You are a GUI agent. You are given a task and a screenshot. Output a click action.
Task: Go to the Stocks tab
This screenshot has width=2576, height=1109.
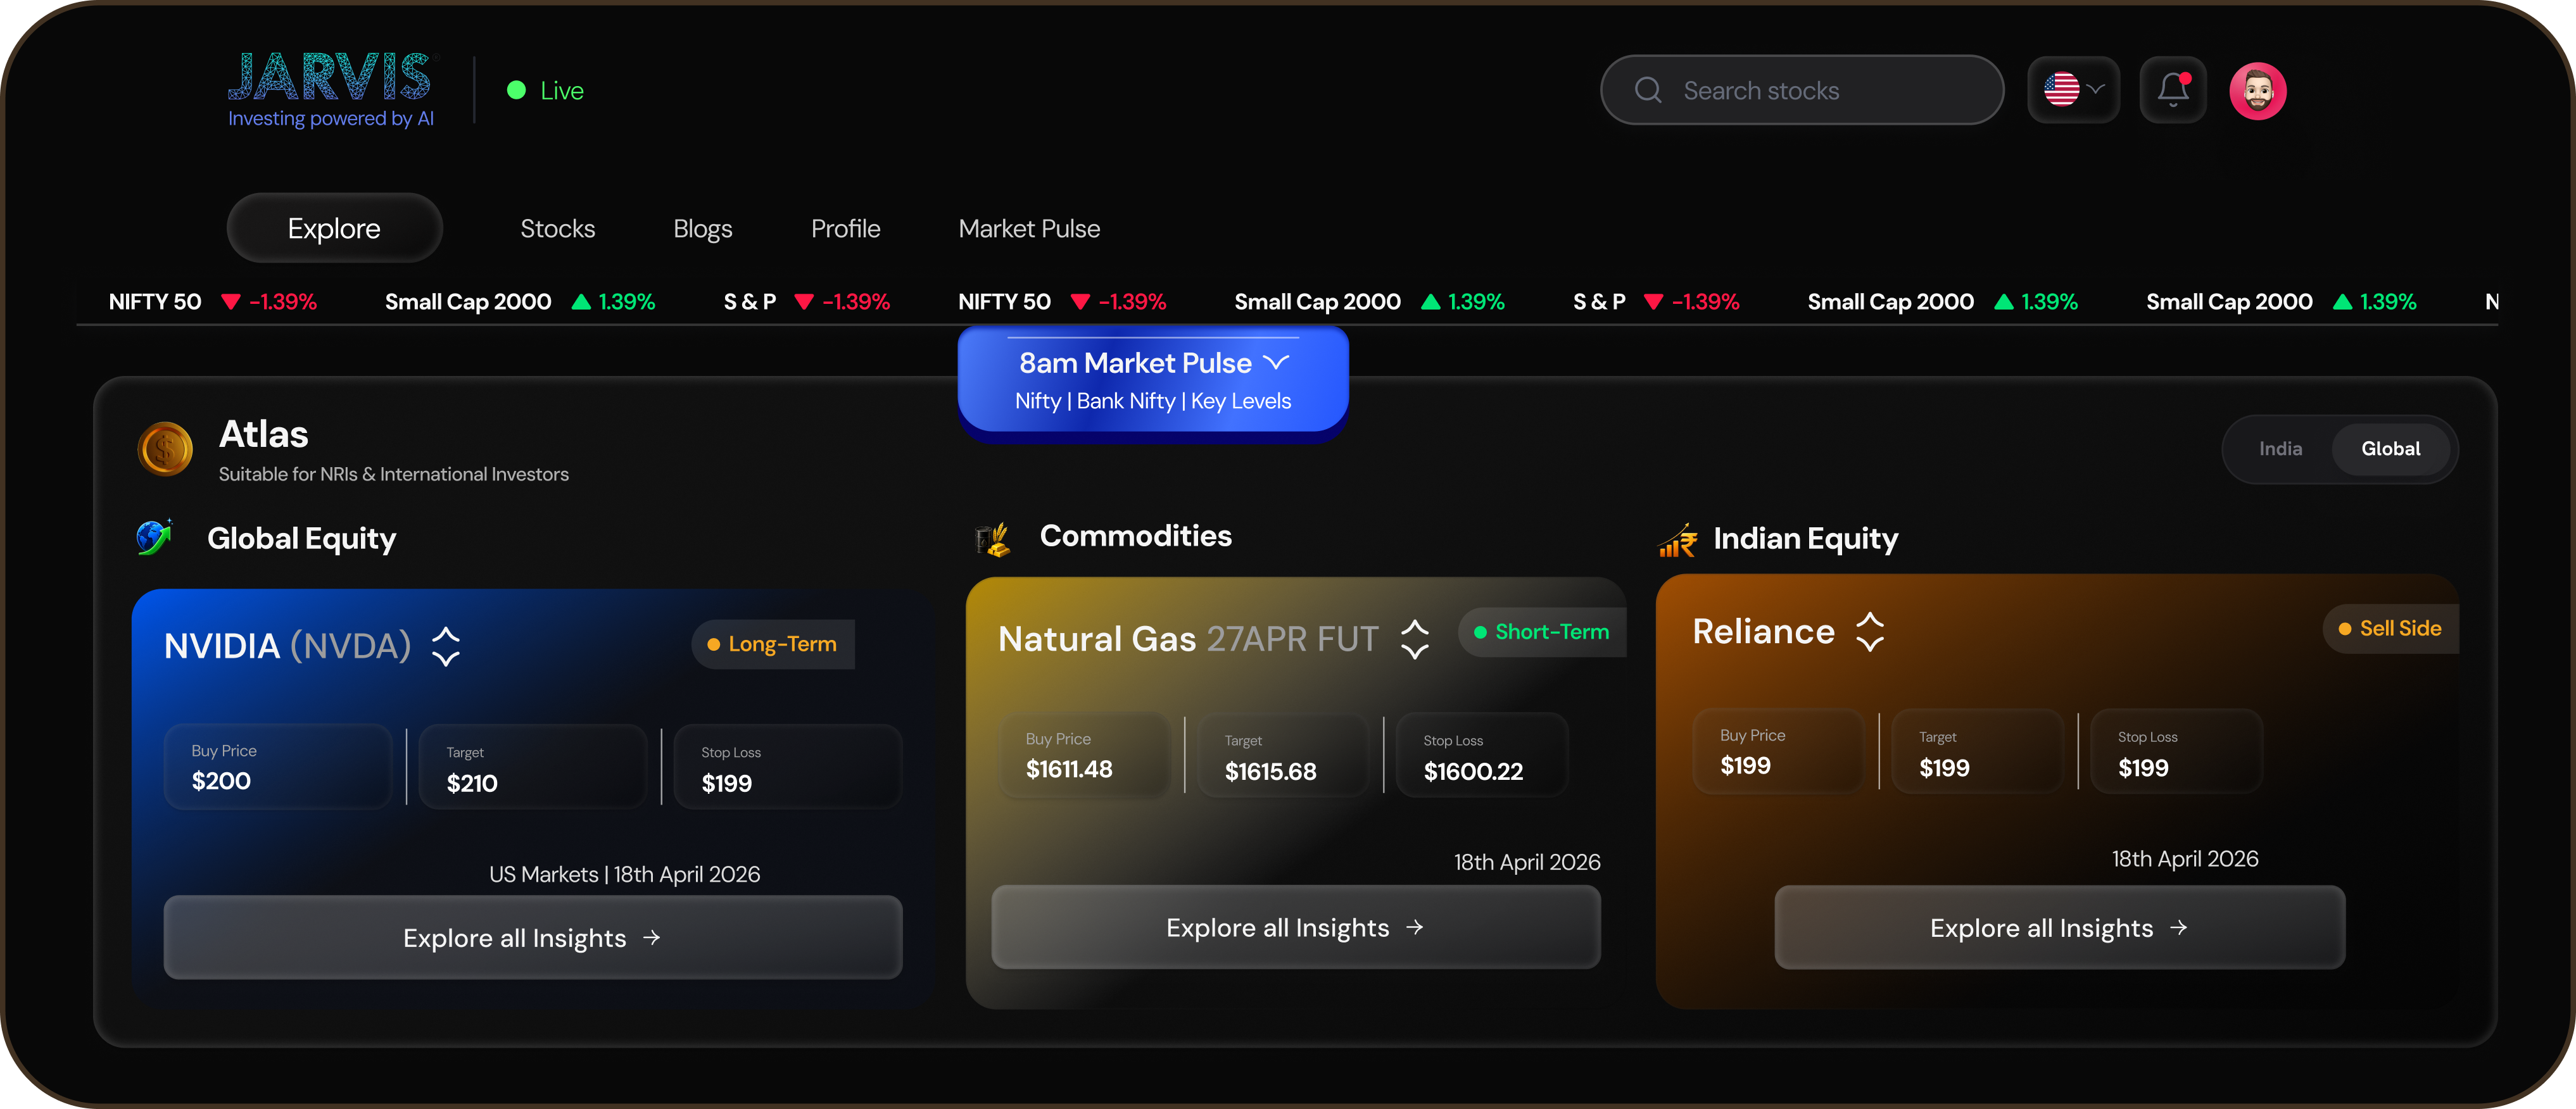[x=557, y=229]
